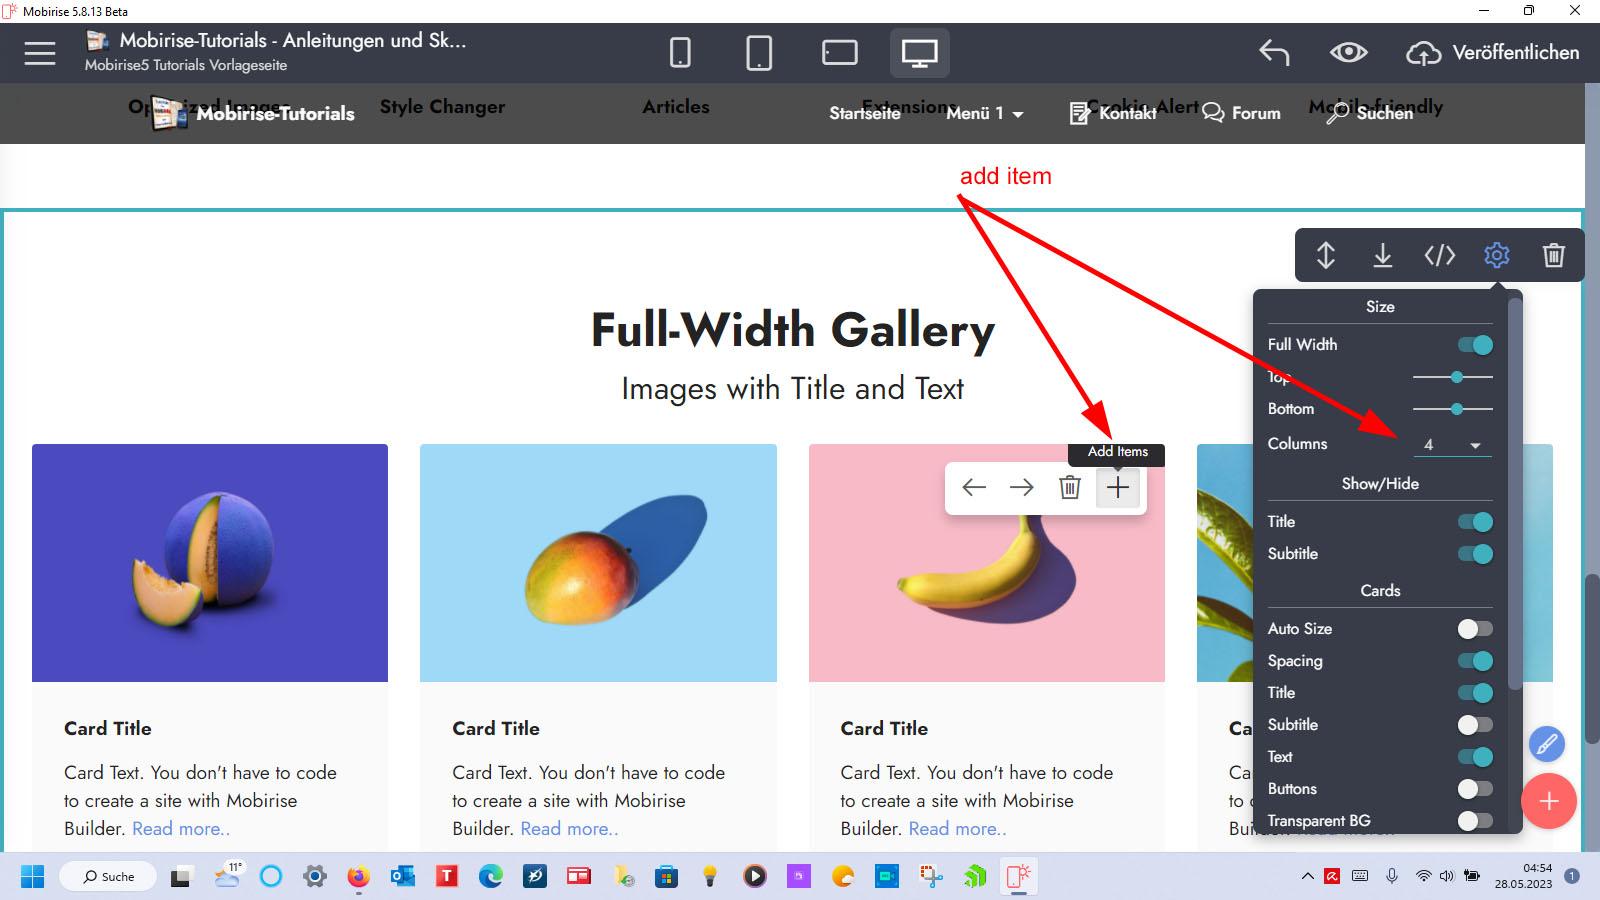Click the Suchen menu item
Image resolution: width=1600 pixels, height=900 pixels.
pos(1369,113)
